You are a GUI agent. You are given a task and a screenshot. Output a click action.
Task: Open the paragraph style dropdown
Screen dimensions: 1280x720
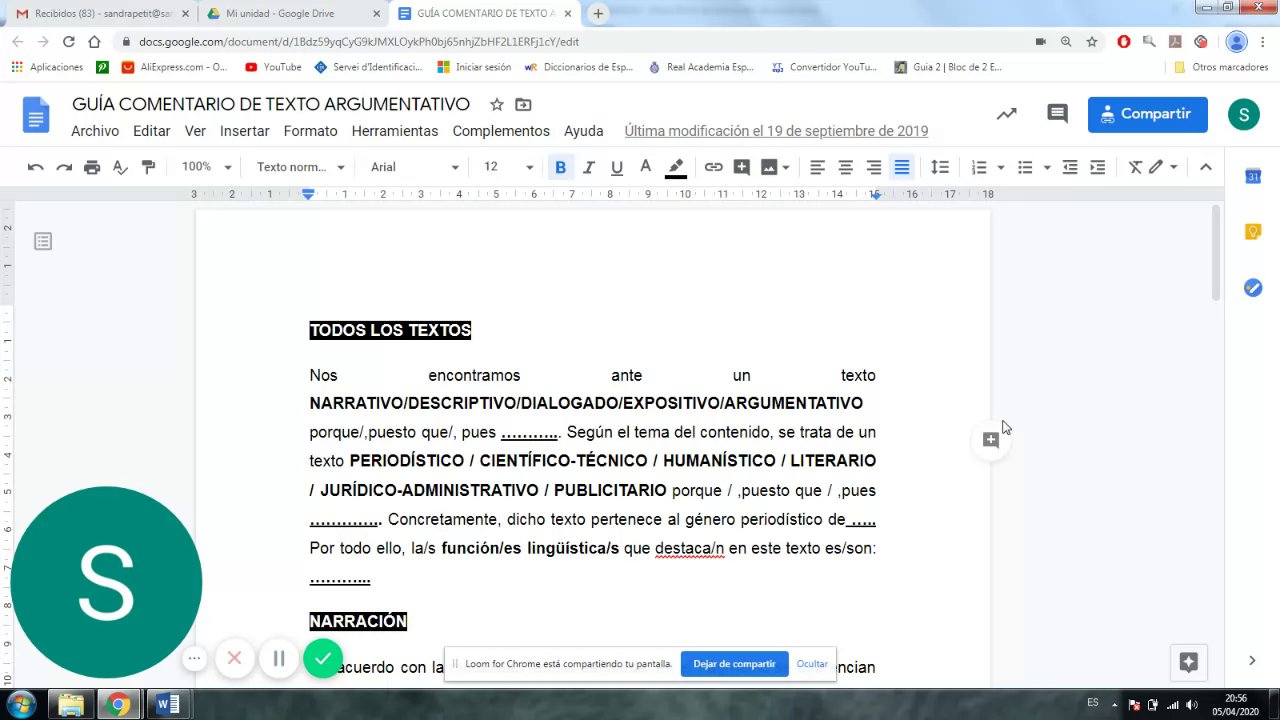300,167
